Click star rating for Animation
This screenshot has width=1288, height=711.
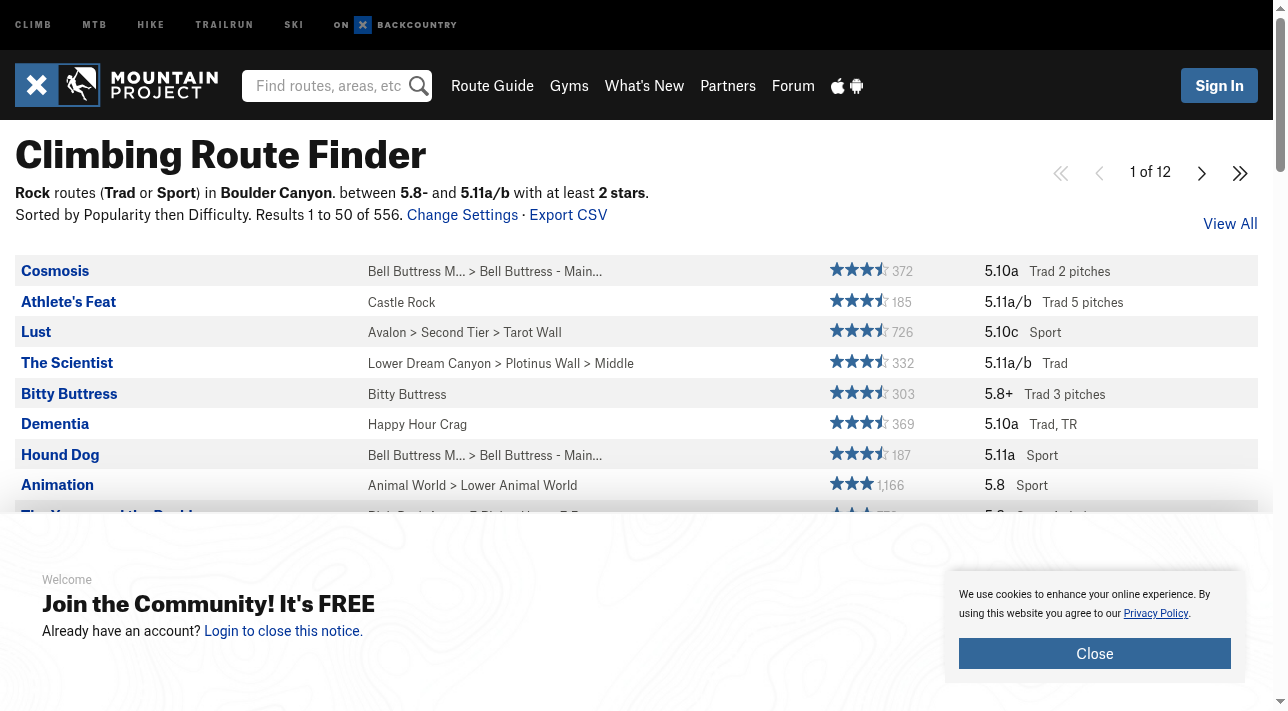852,485
